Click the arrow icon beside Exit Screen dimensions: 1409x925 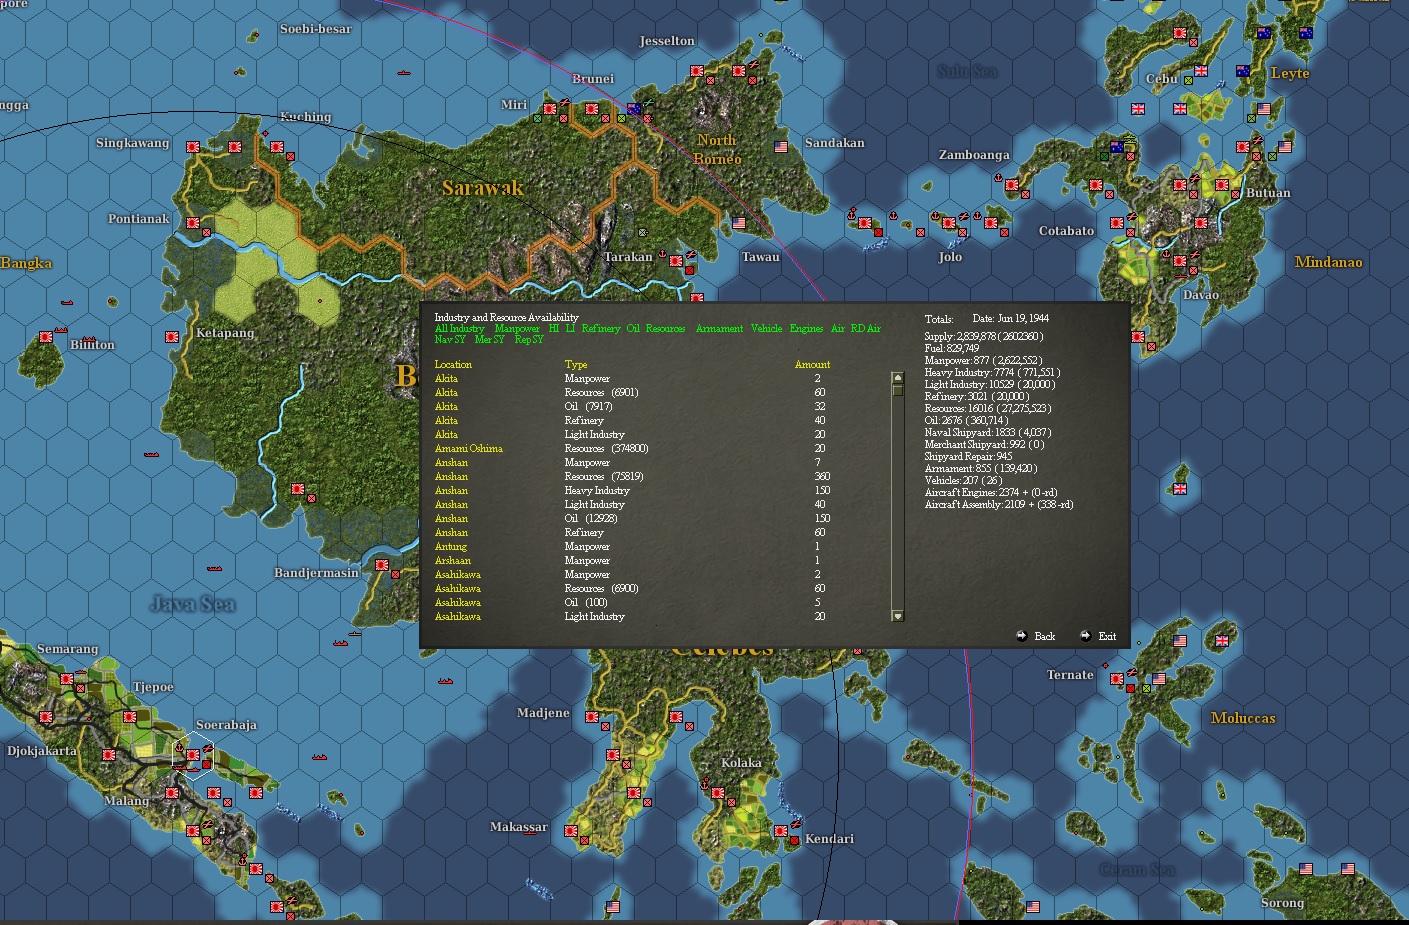(x=1085, y=636)
